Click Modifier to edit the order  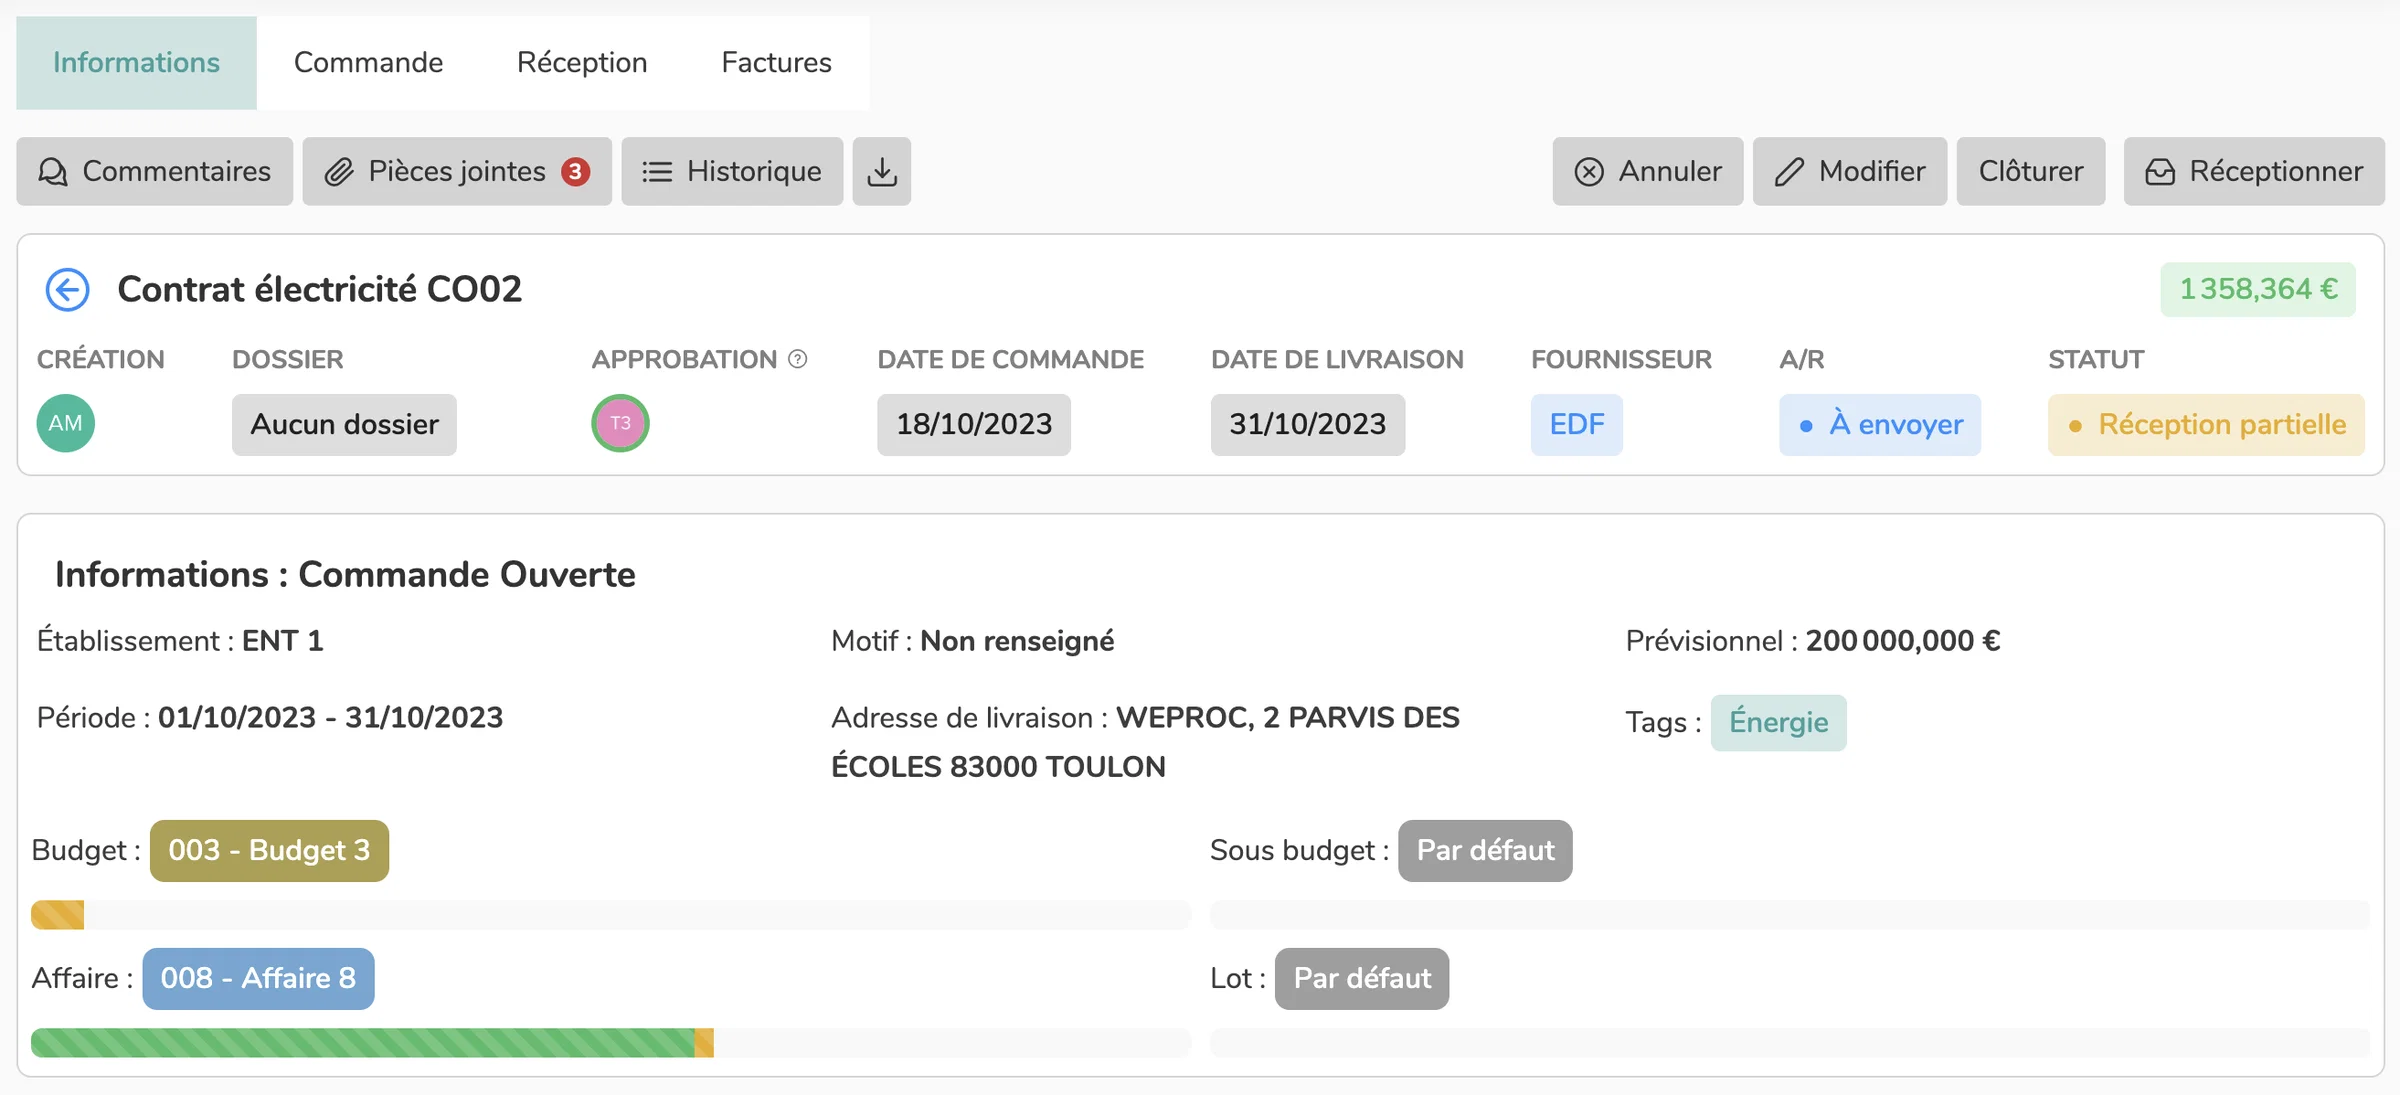coord(1850,171)
